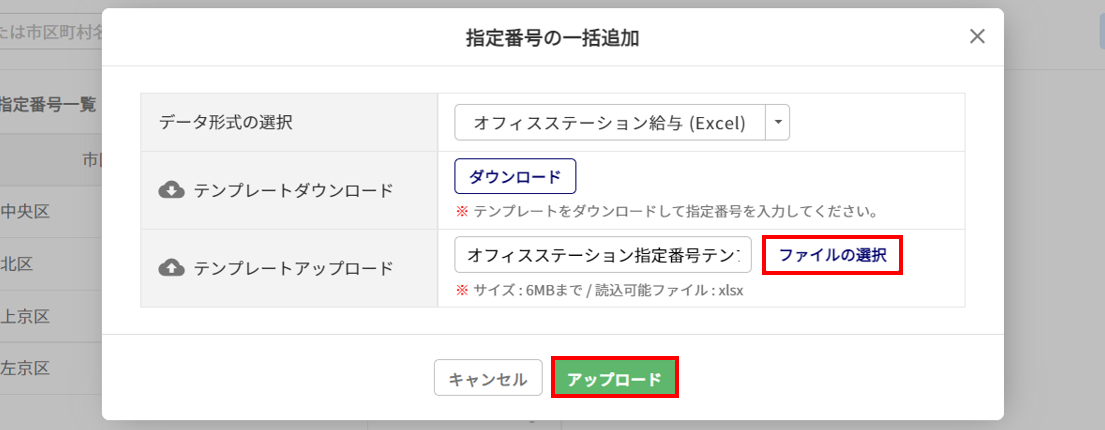Expand the data format dropdown arrow
The width and height of the screenshot is (1105, 430).
click(778, 123)
